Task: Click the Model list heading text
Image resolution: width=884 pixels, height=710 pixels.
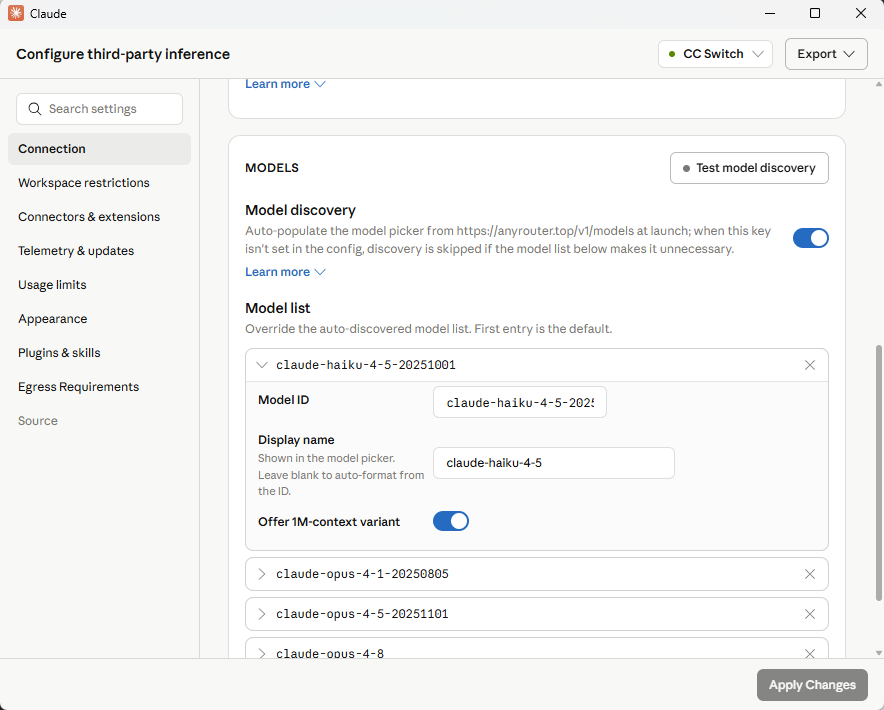Action: [x=277, y=308]
